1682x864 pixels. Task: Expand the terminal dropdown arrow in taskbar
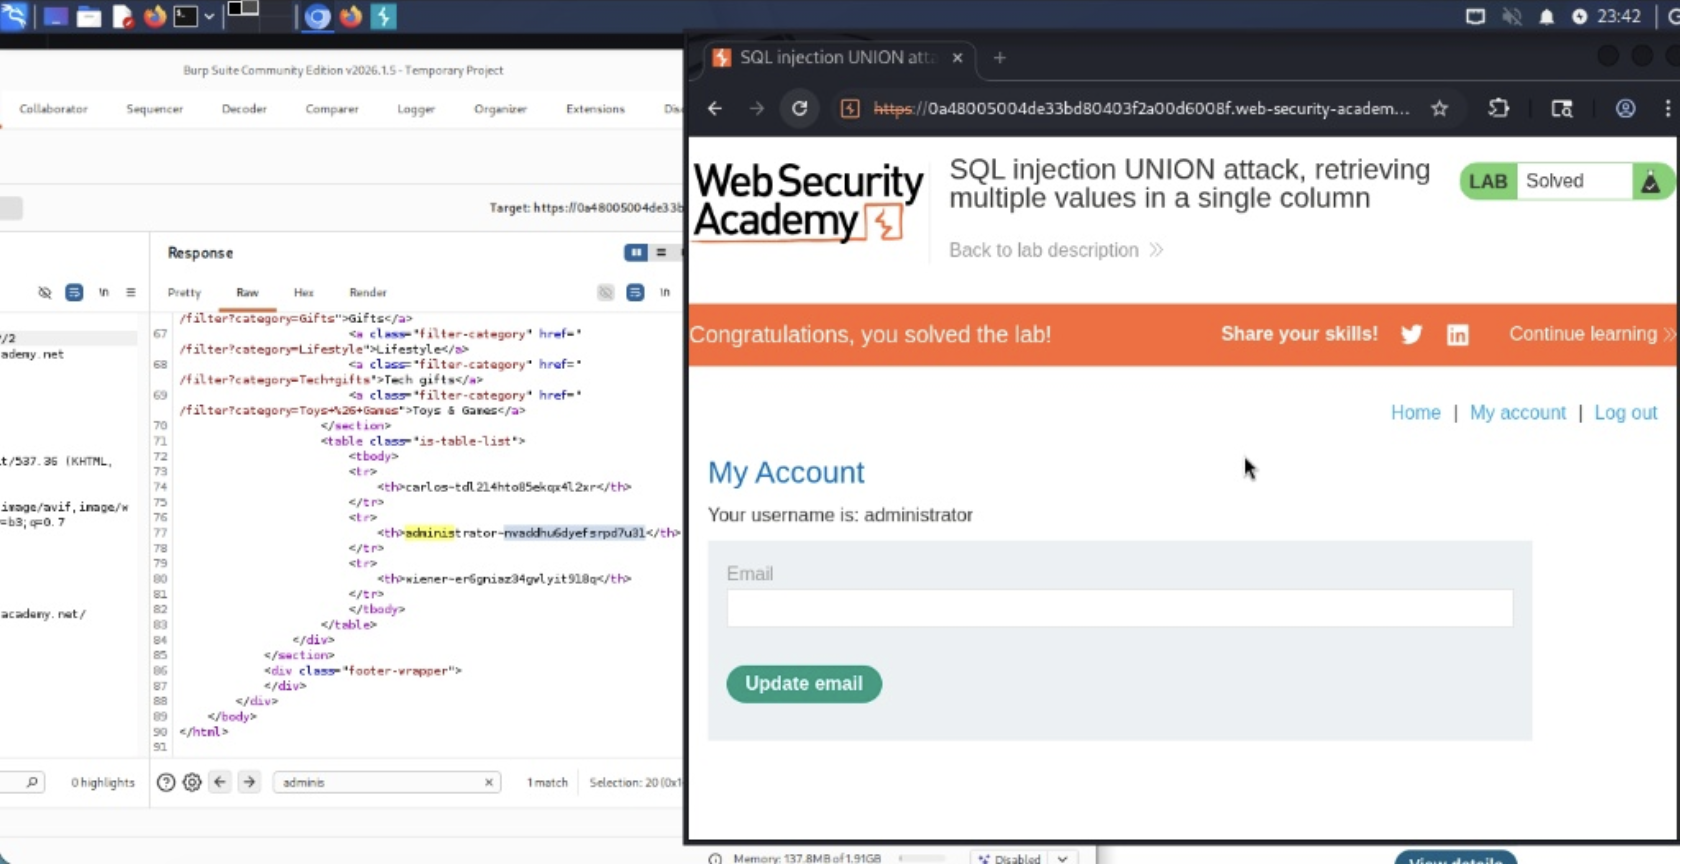(x=209, y=16)
